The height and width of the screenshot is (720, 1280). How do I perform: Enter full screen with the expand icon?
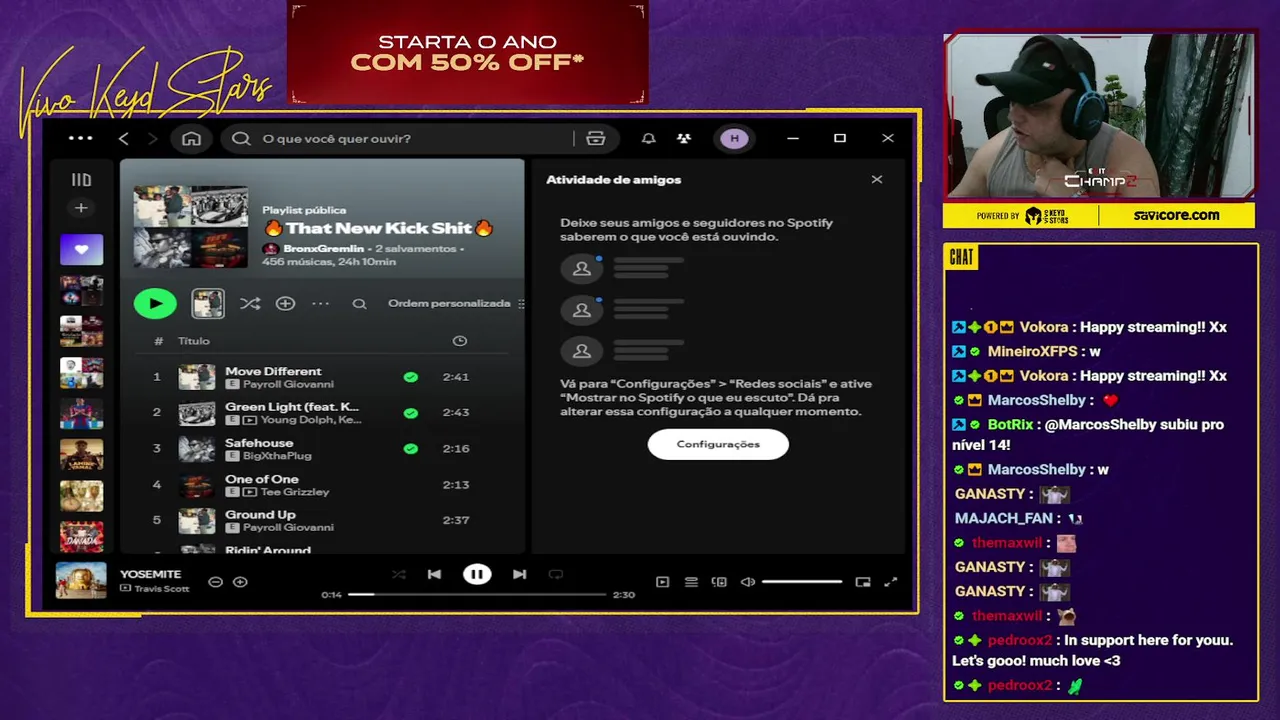tap(891, 582)
